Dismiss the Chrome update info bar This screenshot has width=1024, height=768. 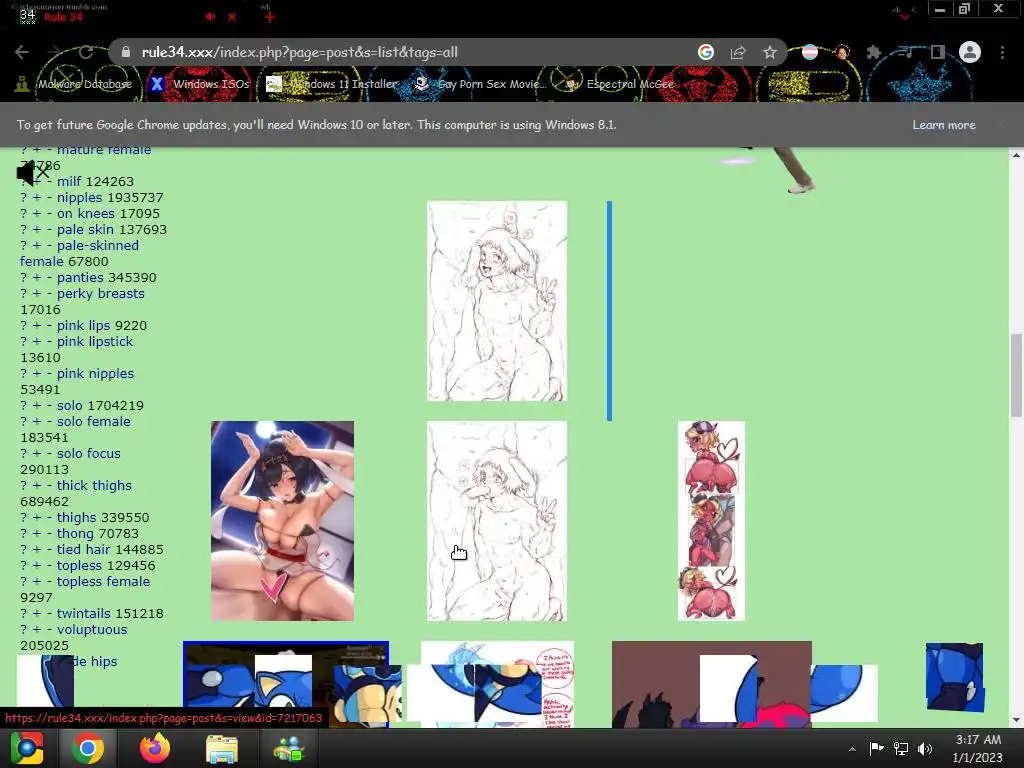pyautogui.click(x=1000, y=125)
